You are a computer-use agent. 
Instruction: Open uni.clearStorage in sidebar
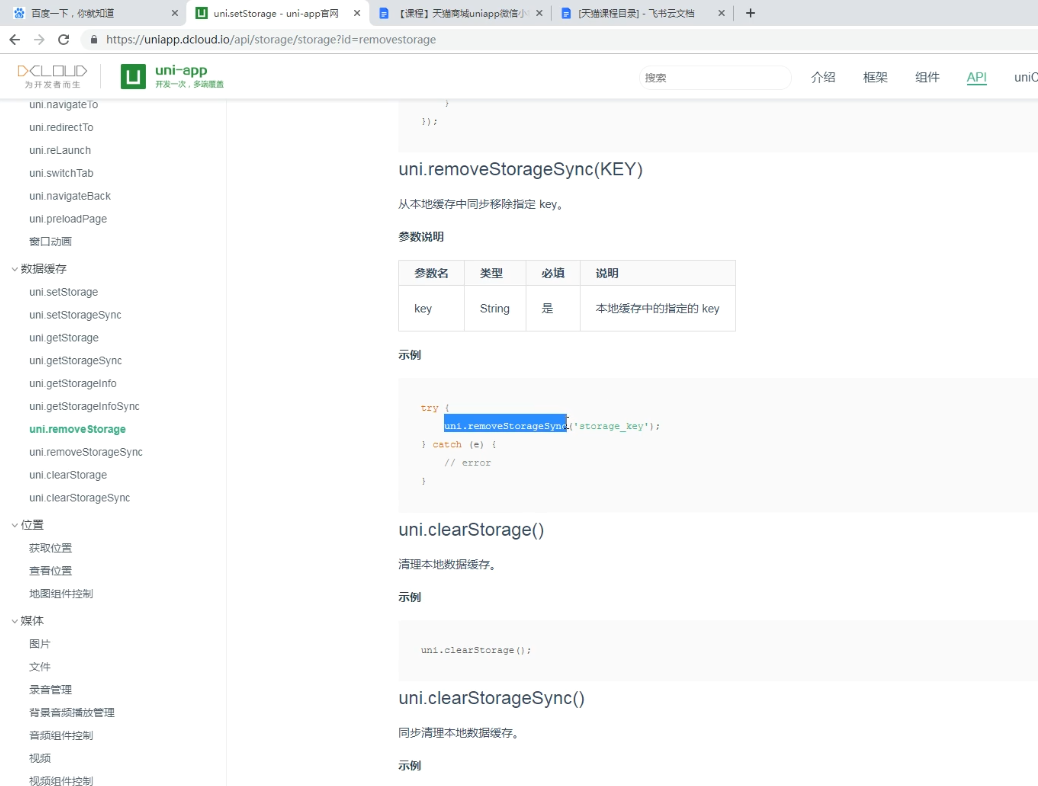click(68, 475)
